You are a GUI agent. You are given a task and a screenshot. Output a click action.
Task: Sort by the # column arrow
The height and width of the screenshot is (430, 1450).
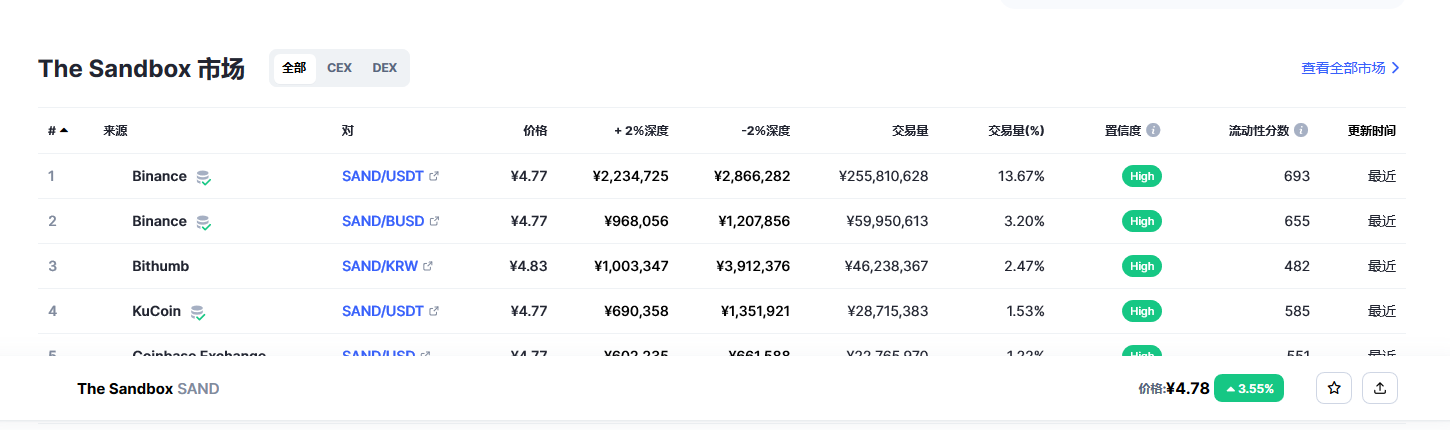64,130
